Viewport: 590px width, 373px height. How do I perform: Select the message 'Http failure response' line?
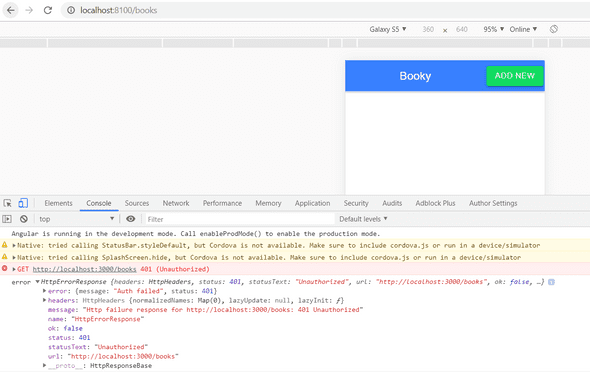click(x=205, y=310)
